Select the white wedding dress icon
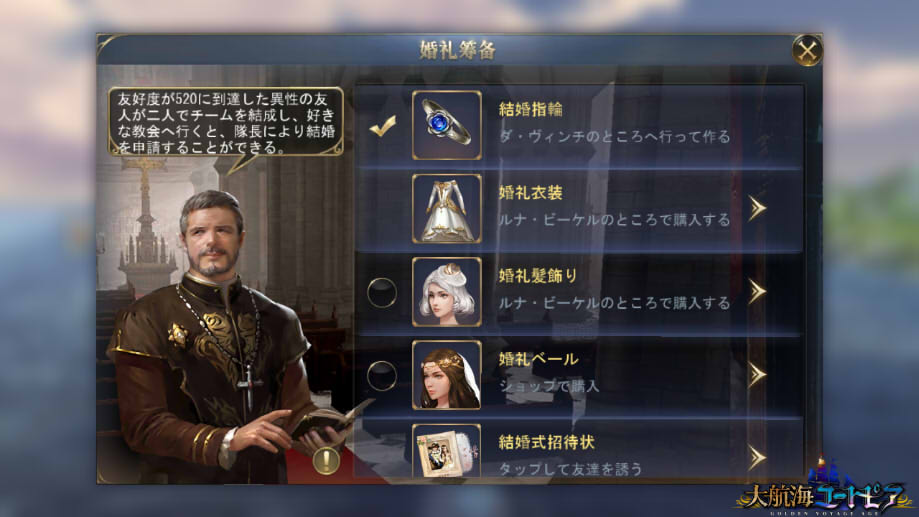This screenshot has width=919, height=517. pyautogui.click(x=447, y=209)
